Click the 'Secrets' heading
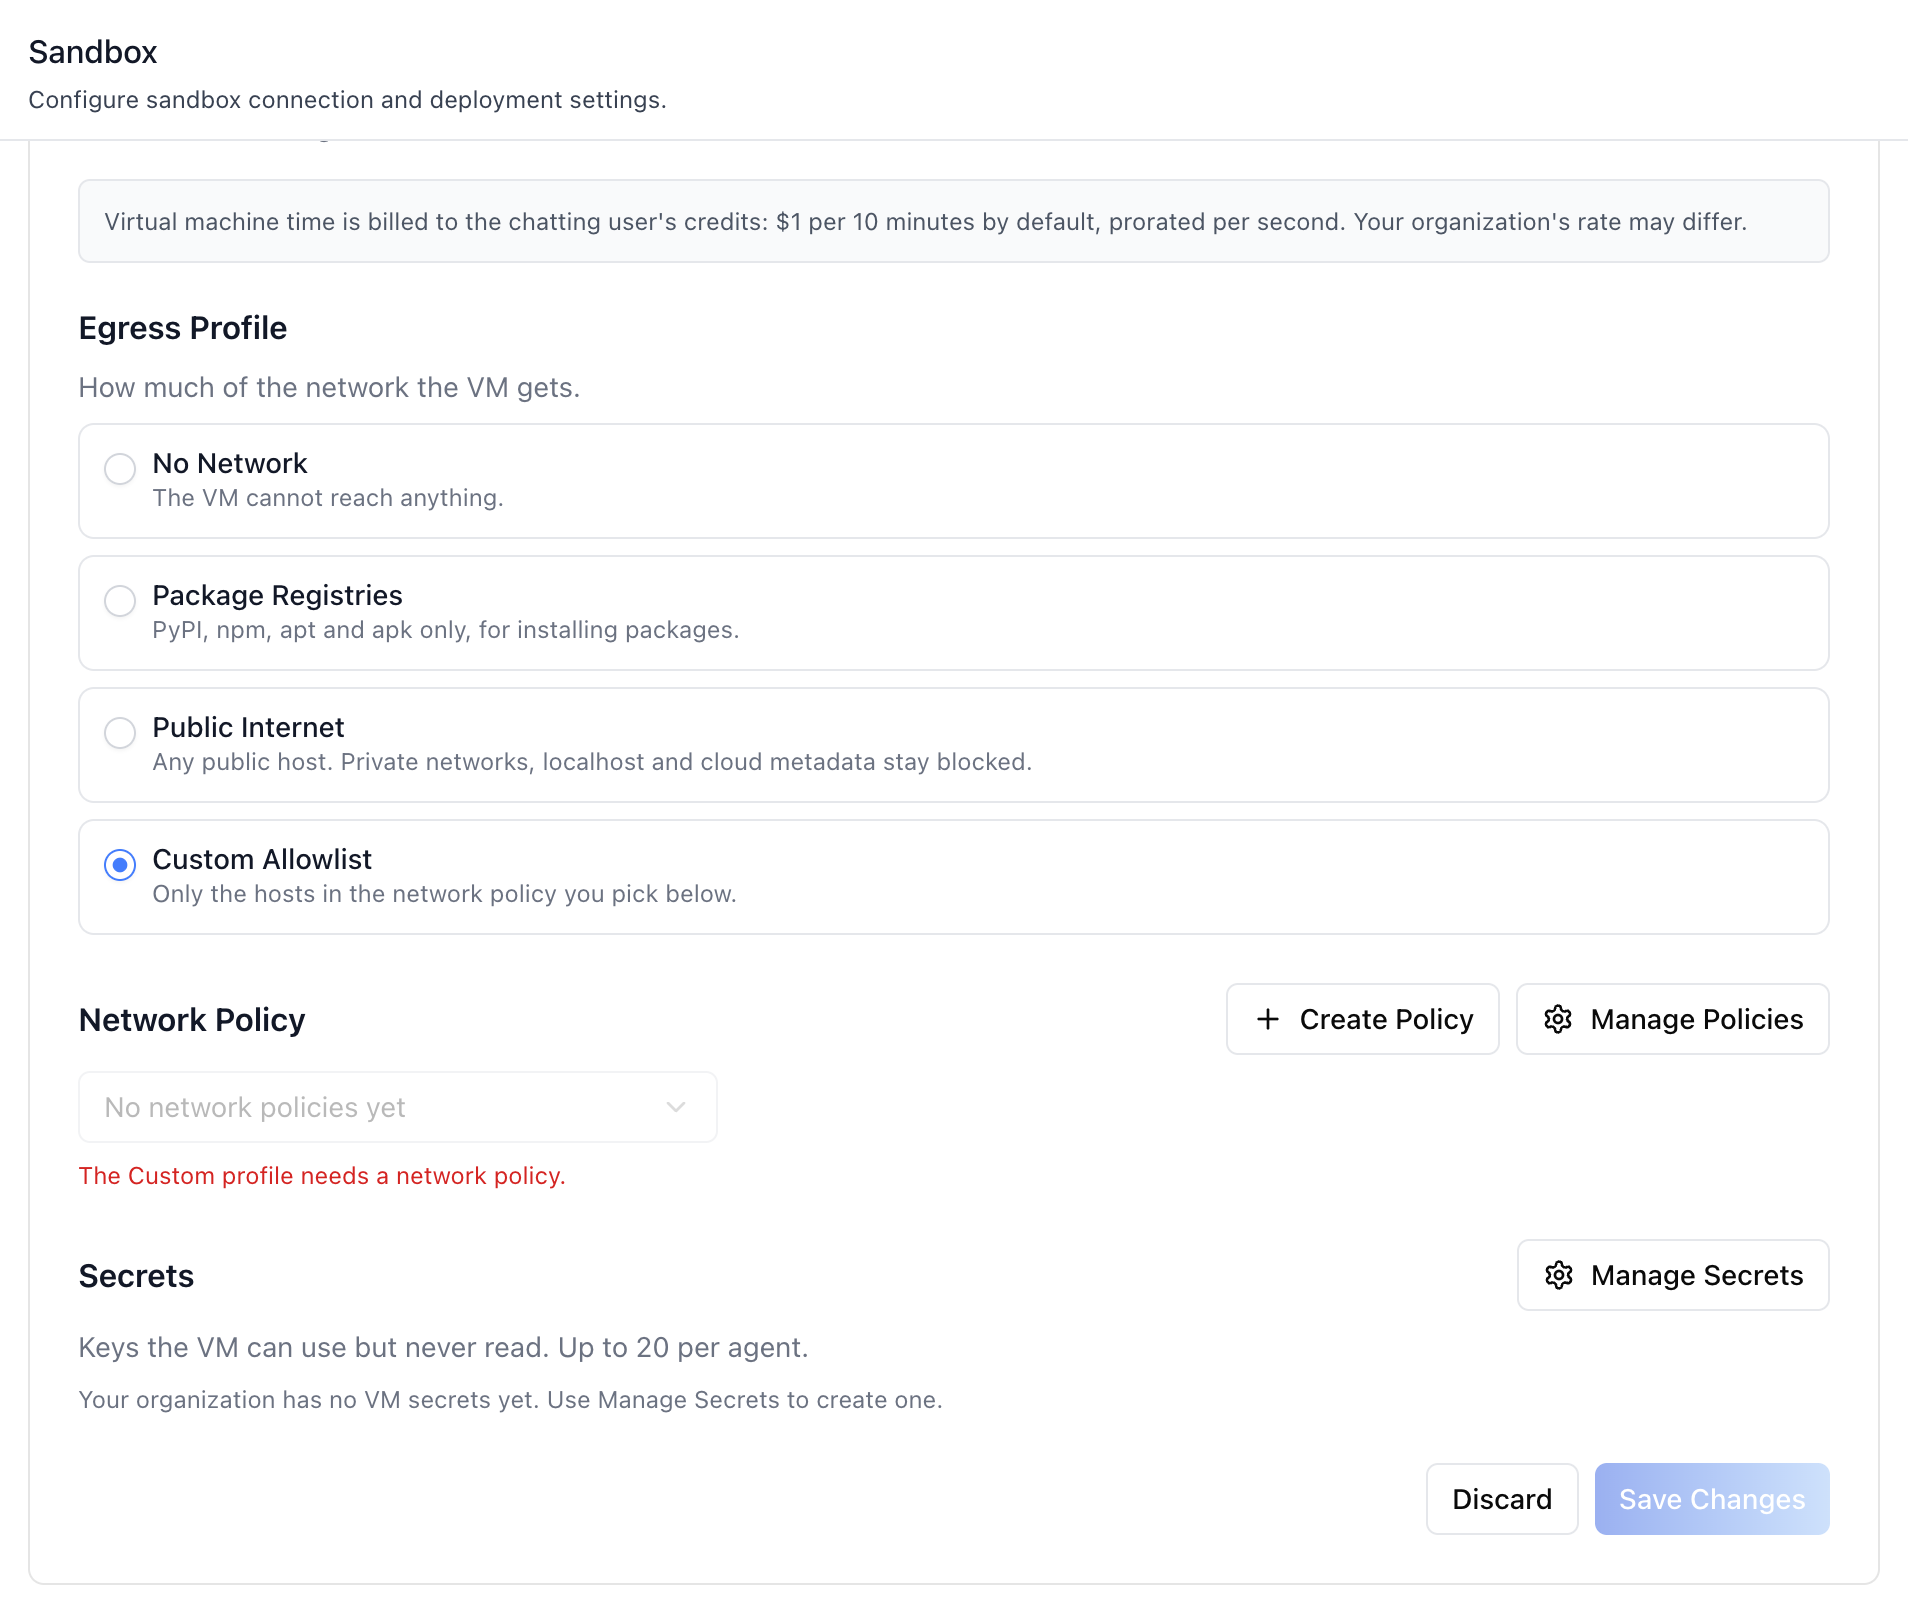 click(x=136, y=1276)
